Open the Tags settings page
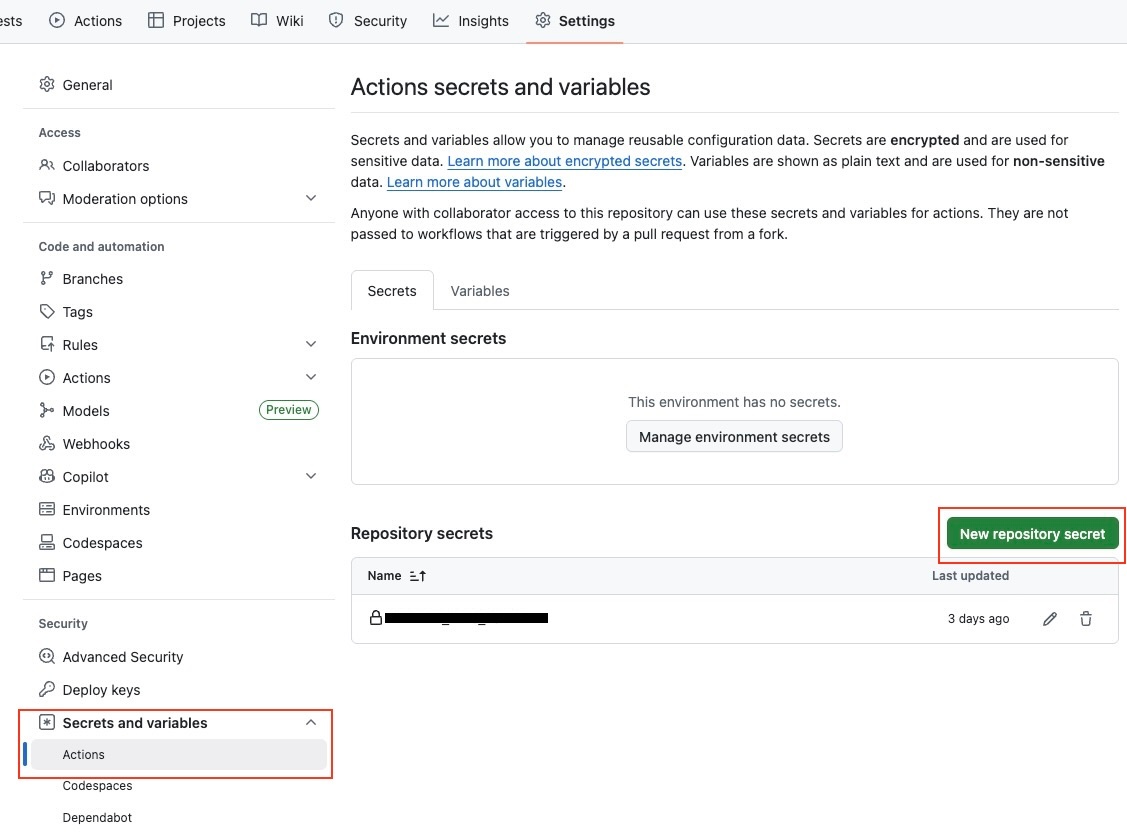The height and width of the screenshot is (836, 1127). (77, 312)
